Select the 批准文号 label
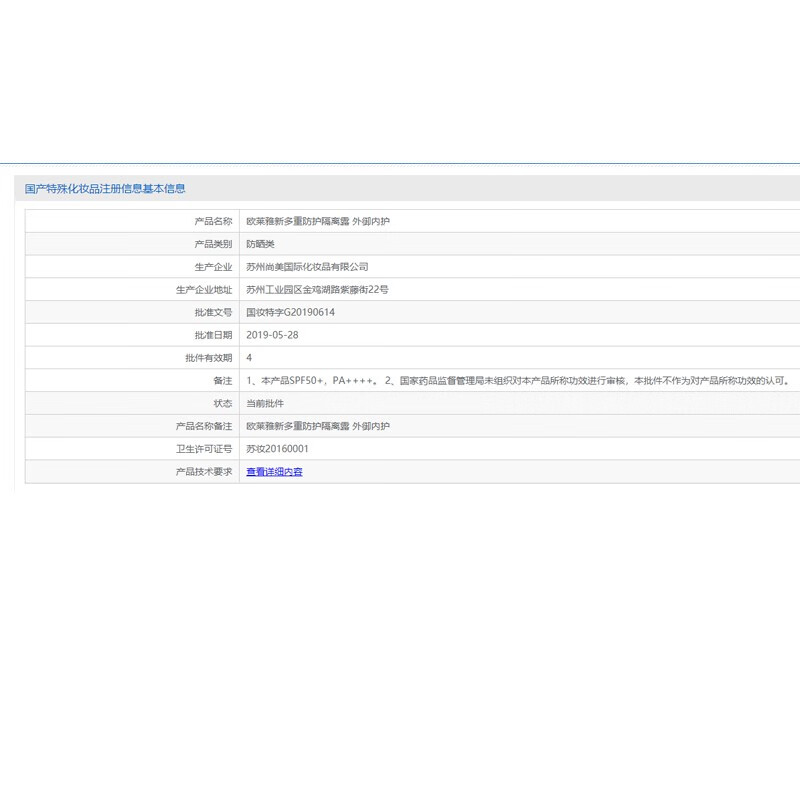The width and height of the screenshot is (800, 800). click(213, 312)
